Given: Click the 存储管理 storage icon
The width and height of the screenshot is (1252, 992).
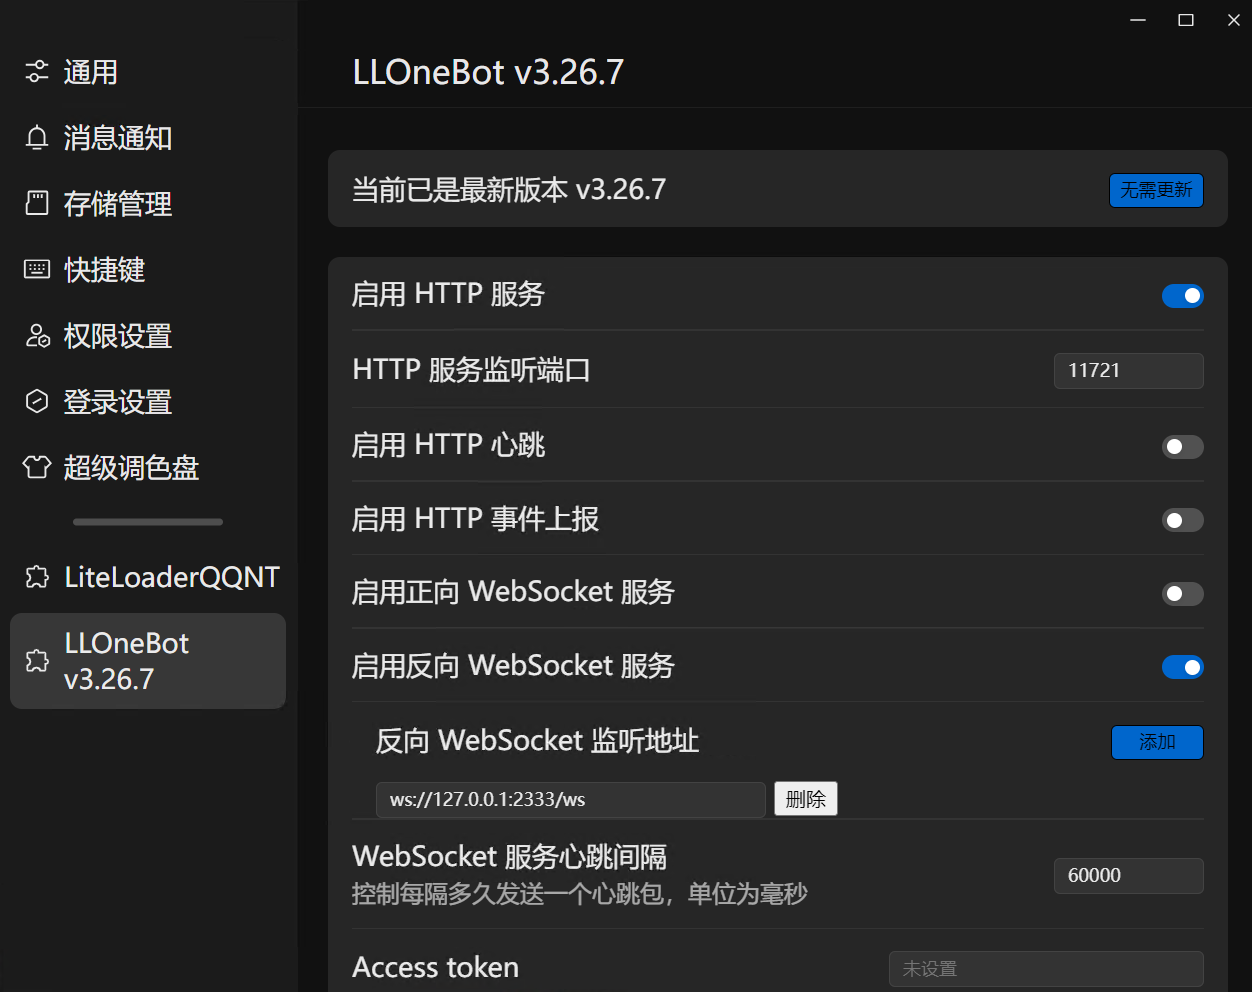Looking at the screenshot, I should tap(37, 204).
